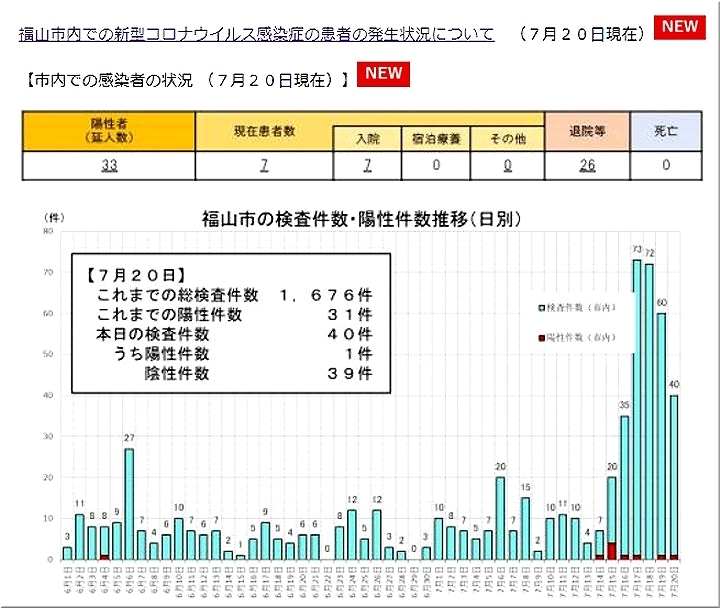Click the cyan 検査件数(市内) legend swatch

click(542, 309)
